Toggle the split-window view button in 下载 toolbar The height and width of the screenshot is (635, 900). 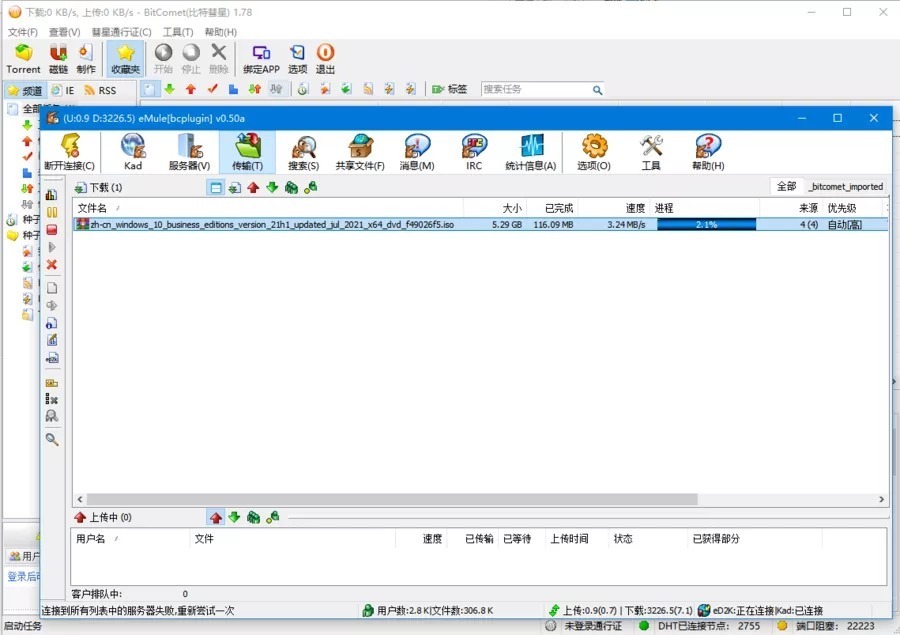216,188
